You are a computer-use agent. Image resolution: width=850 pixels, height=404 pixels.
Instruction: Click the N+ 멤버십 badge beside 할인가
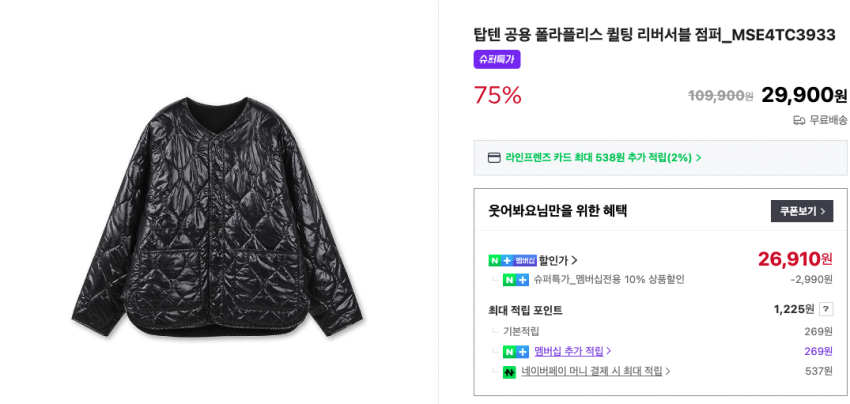[x=512, y=260]
